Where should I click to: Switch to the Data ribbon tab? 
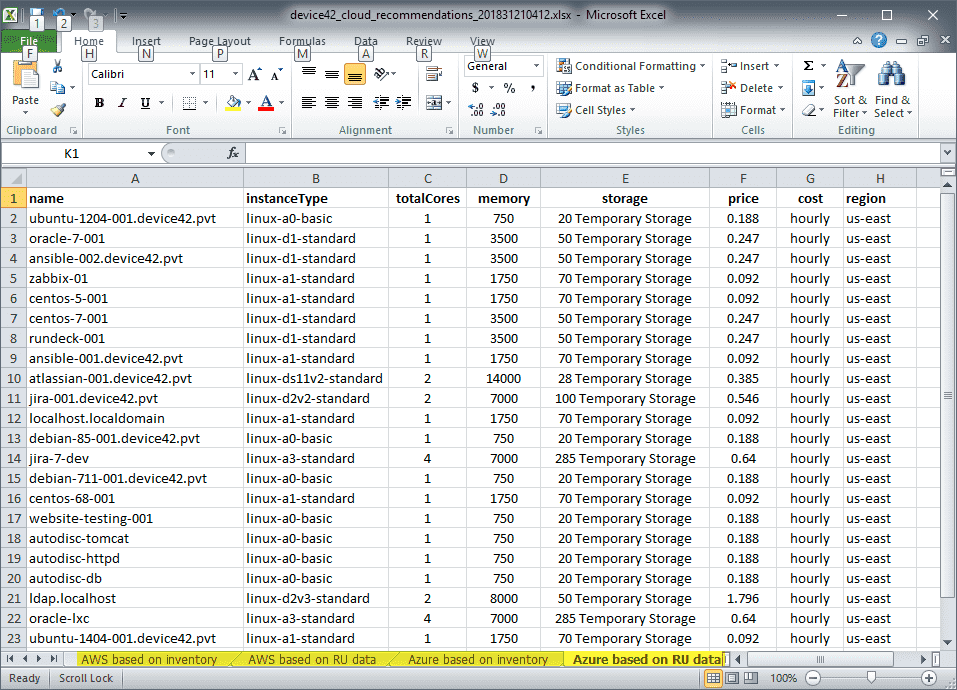point(366,41)
